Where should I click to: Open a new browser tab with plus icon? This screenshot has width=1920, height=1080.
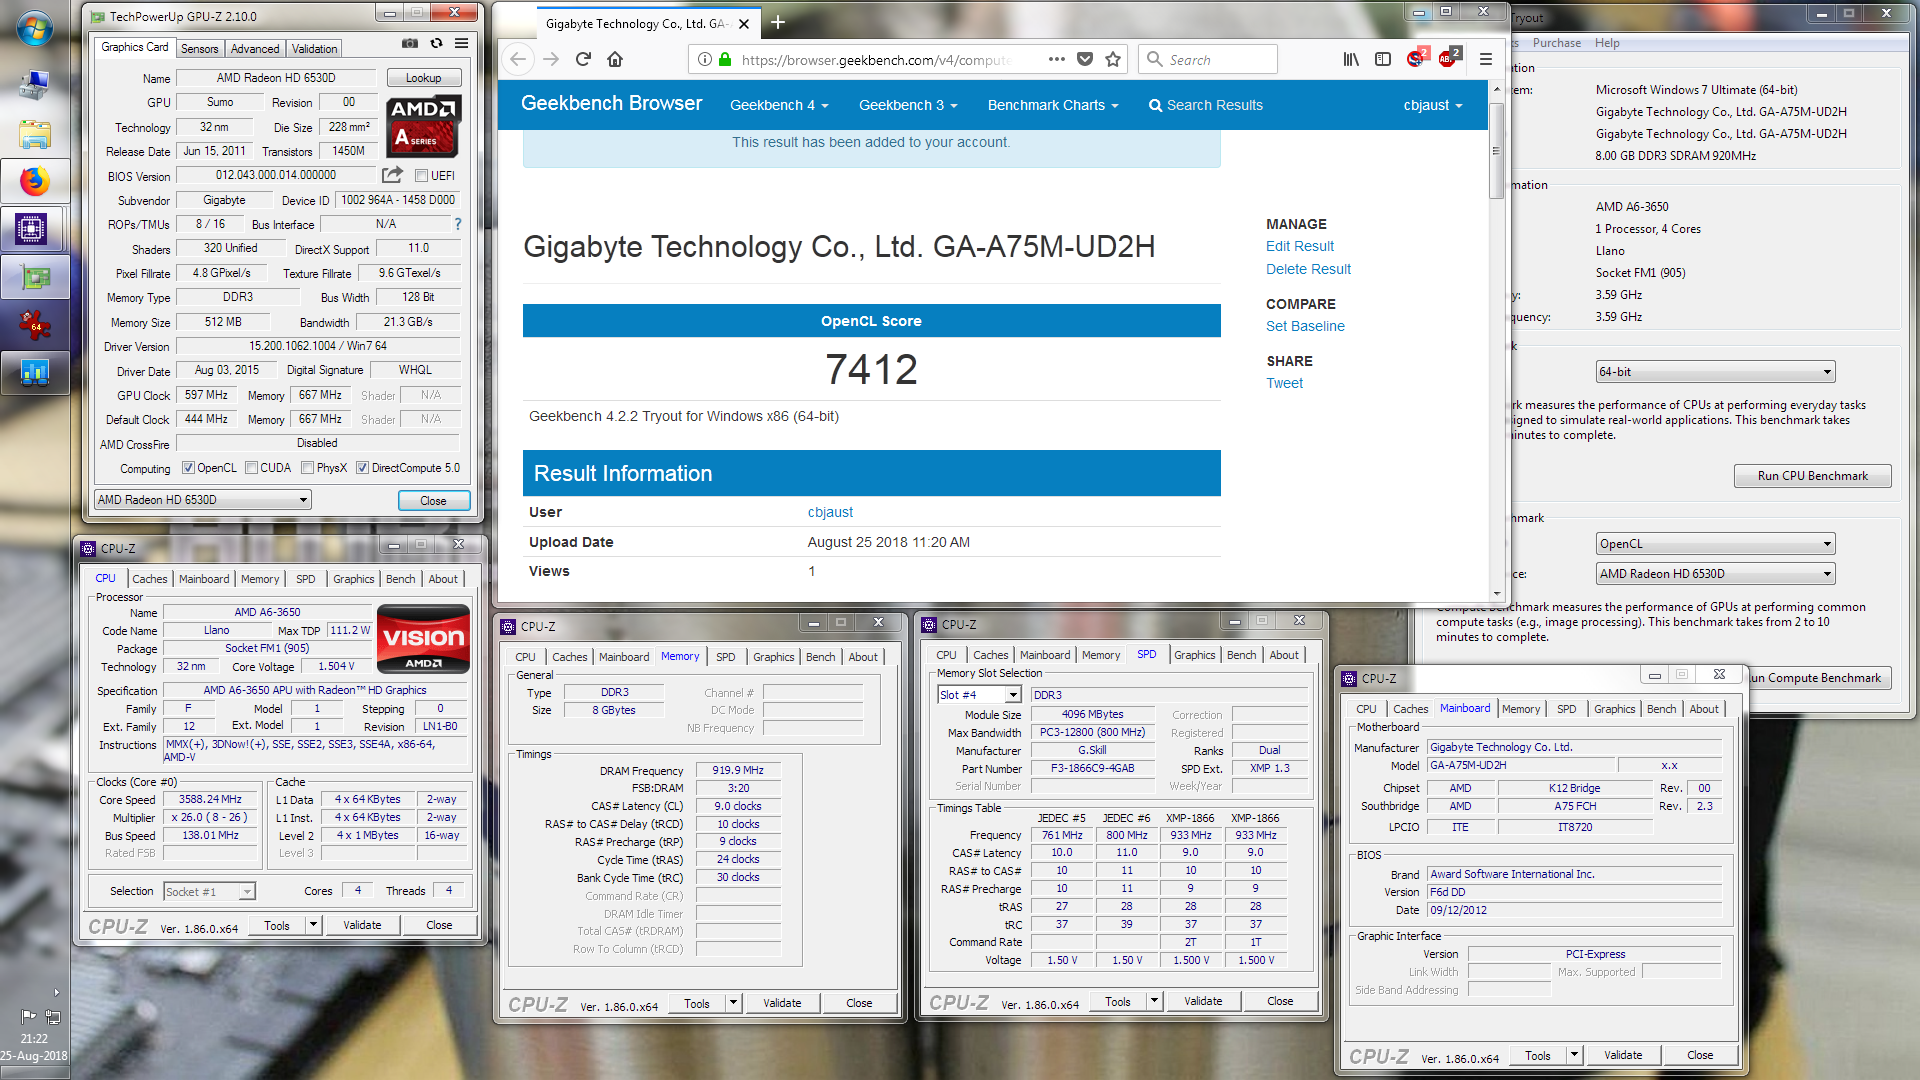[x=778, y=23]
